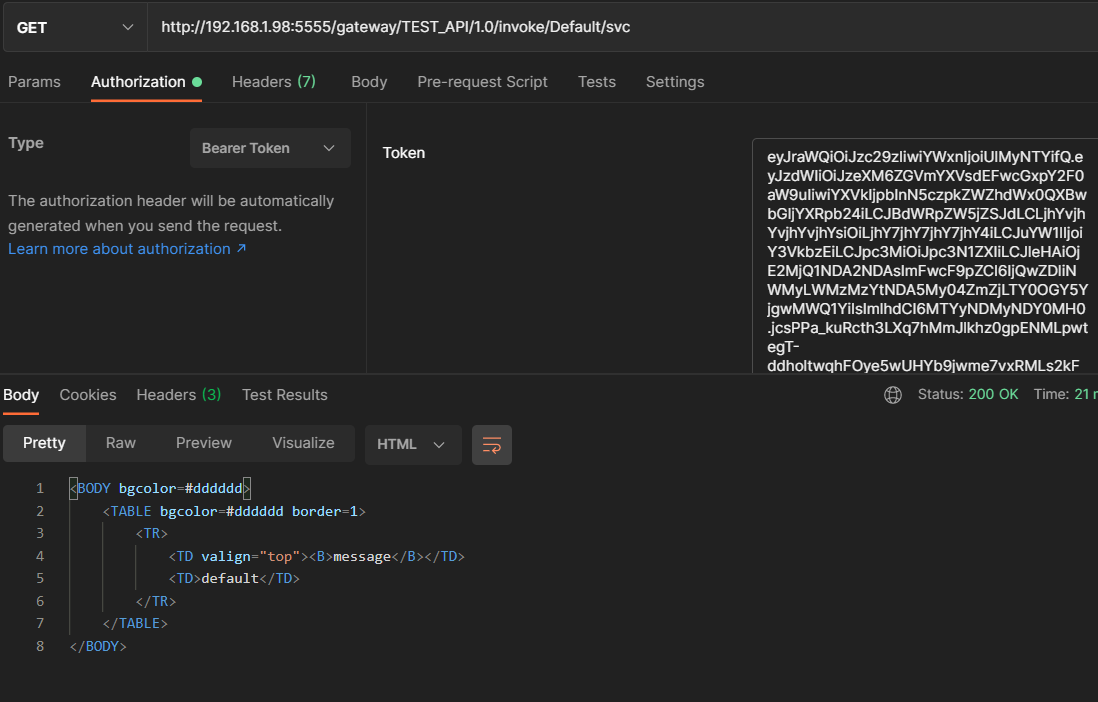Click the word wrap icon button
Screen dimensions: 1098x702
tap(491, 445)
